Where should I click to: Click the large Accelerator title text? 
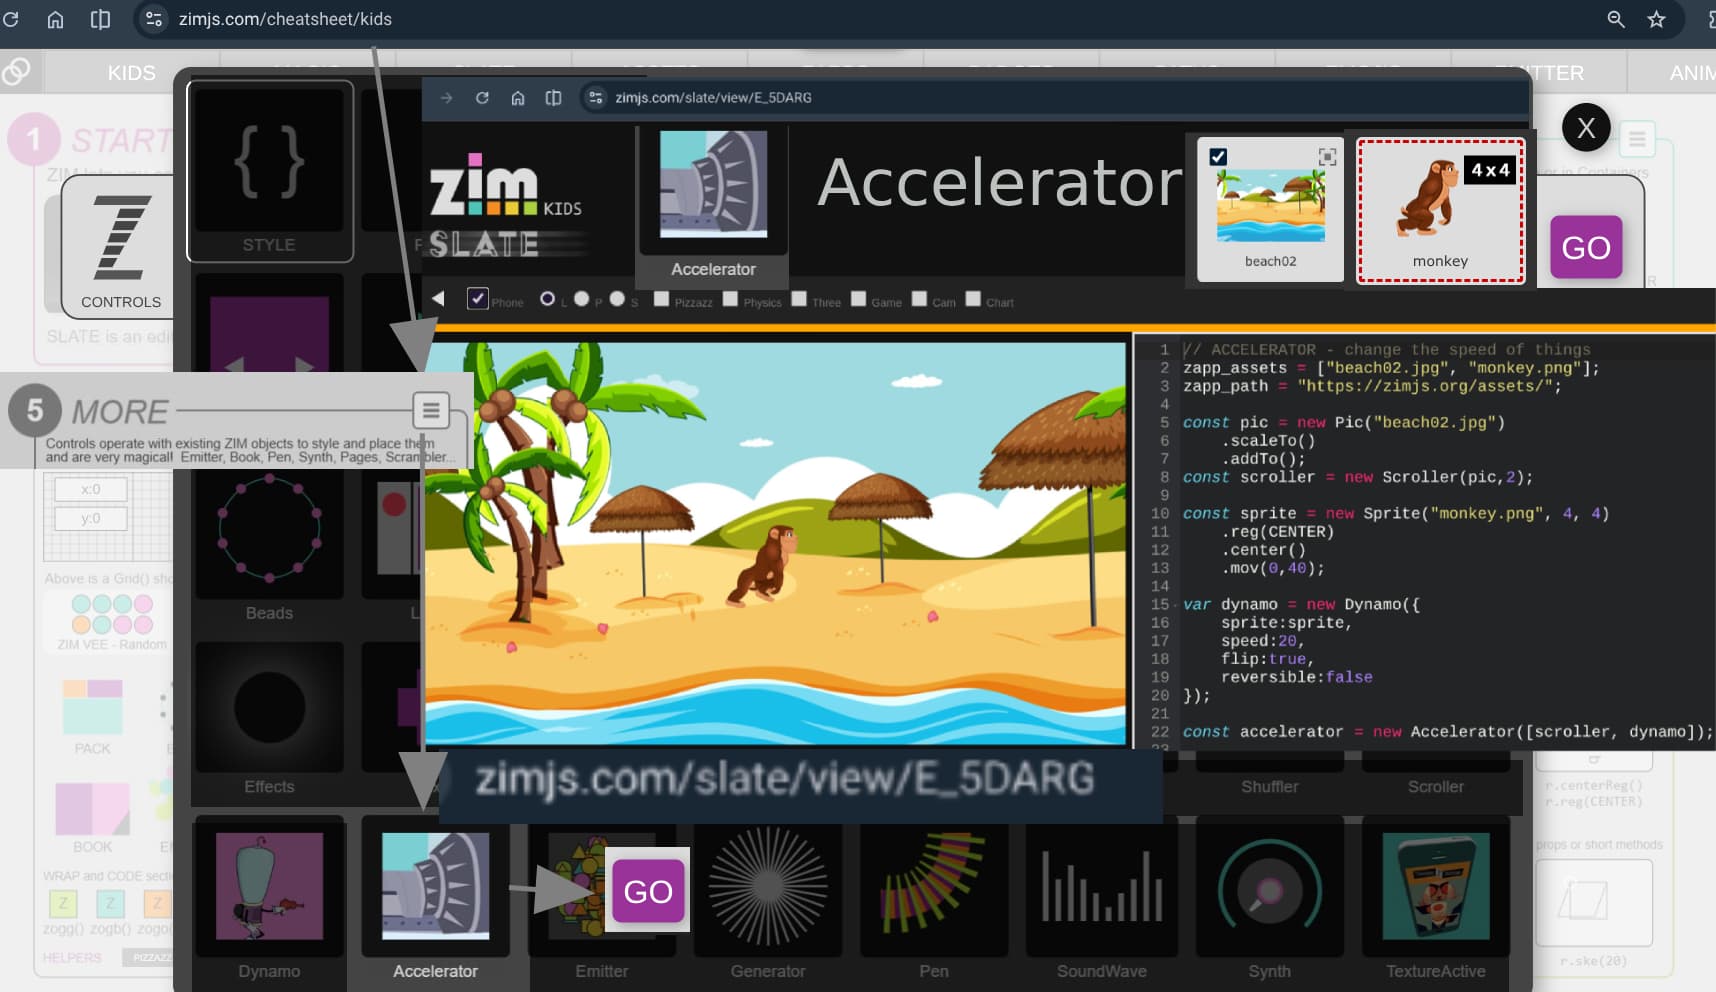click(1000, 183)
